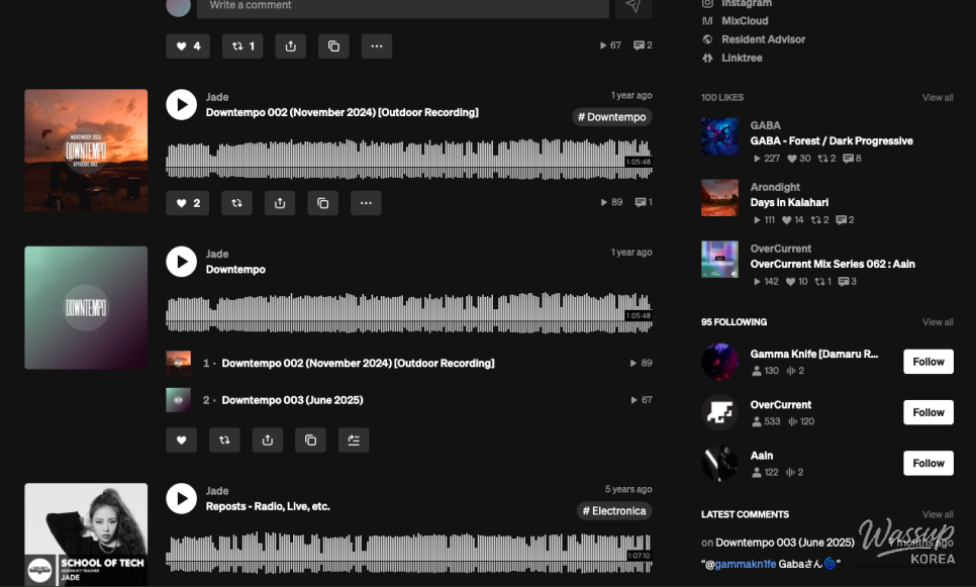Image resolution: width=976 pixels, height=587 pixels.
Task: View all of Jade's 95 following
Action: pos(938,322)
